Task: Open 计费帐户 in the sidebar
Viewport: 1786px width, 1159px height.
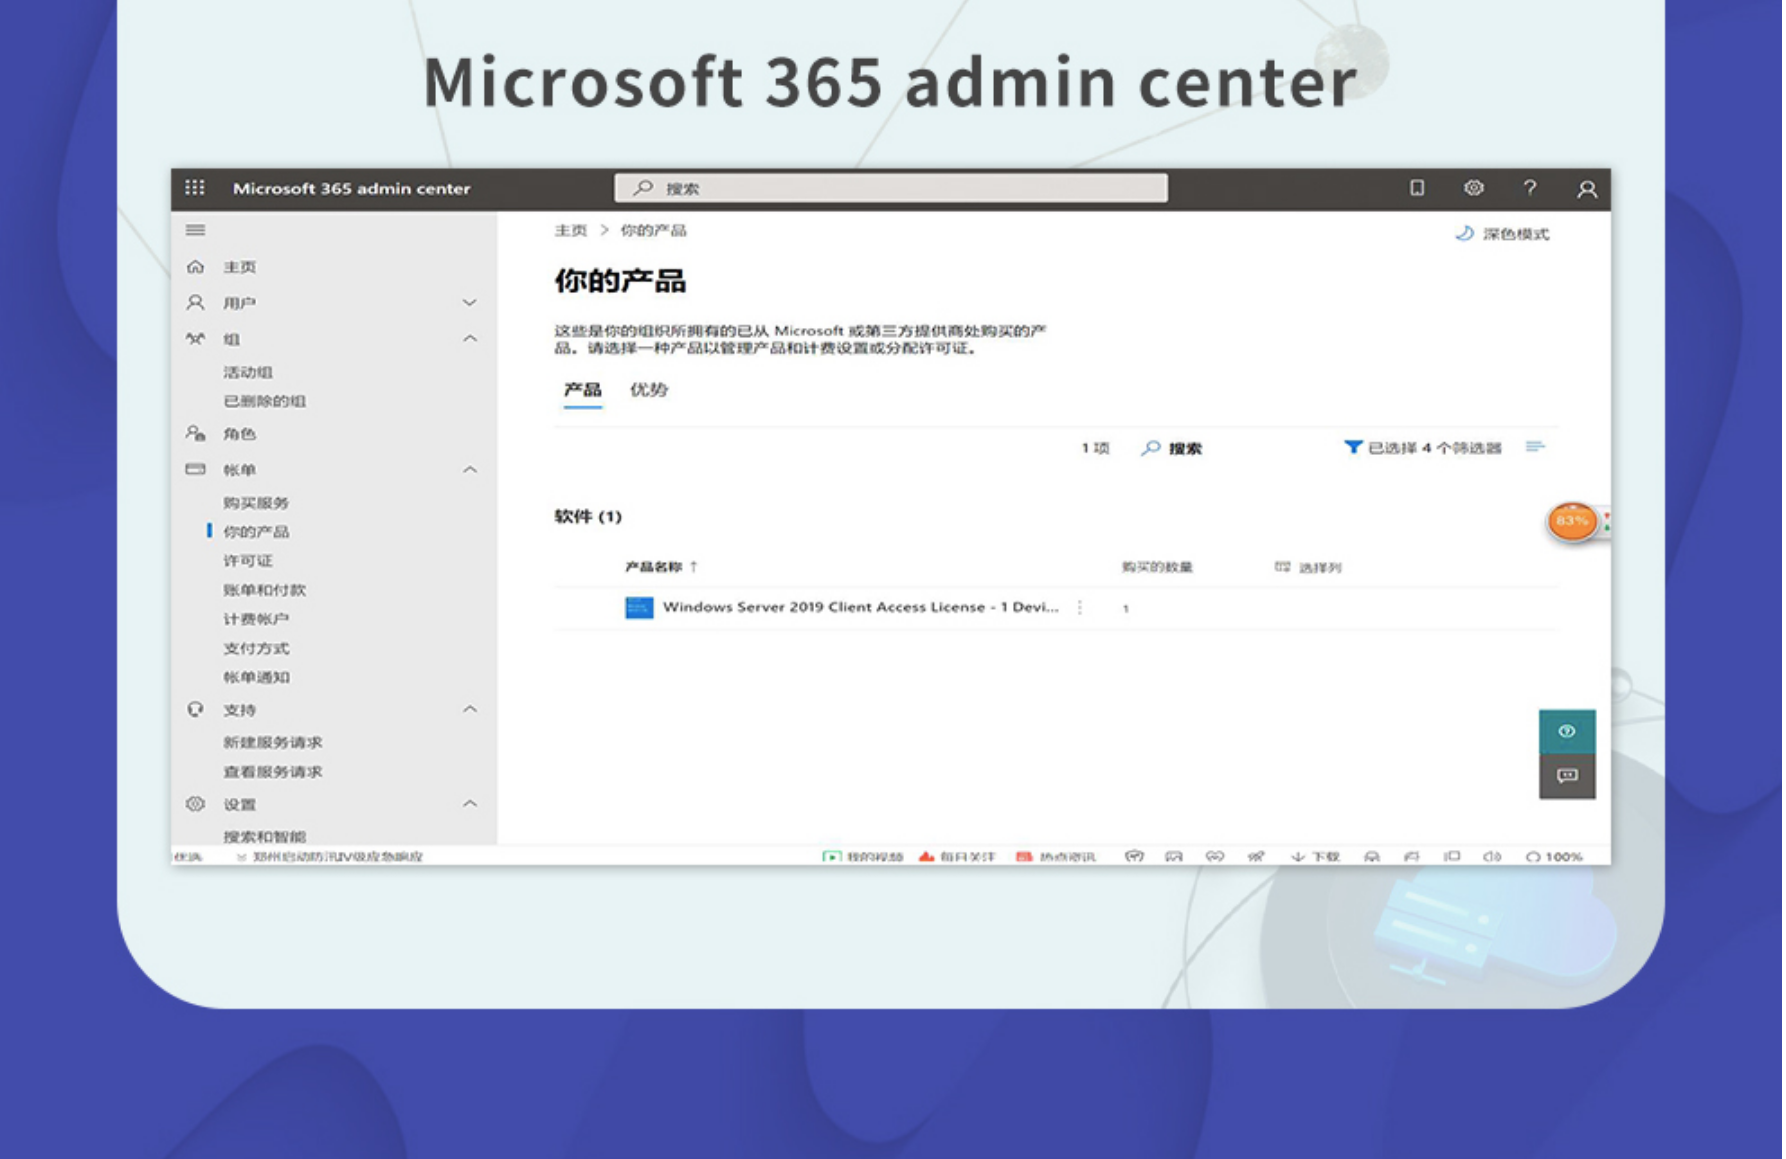Action: 256,619
